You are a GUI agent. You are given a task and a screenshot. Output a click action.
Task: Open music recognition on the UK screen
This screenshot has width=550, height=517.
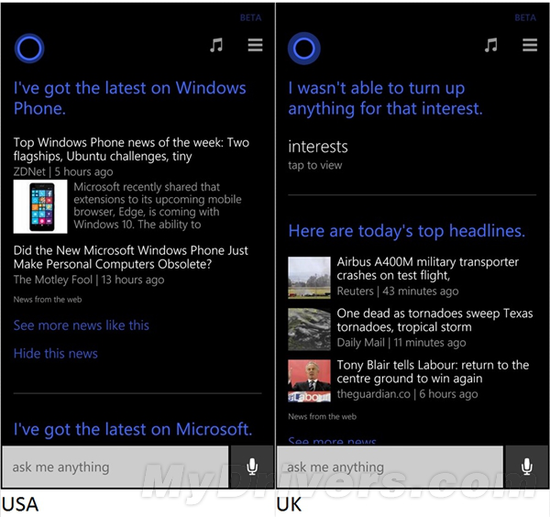[491, 45]
